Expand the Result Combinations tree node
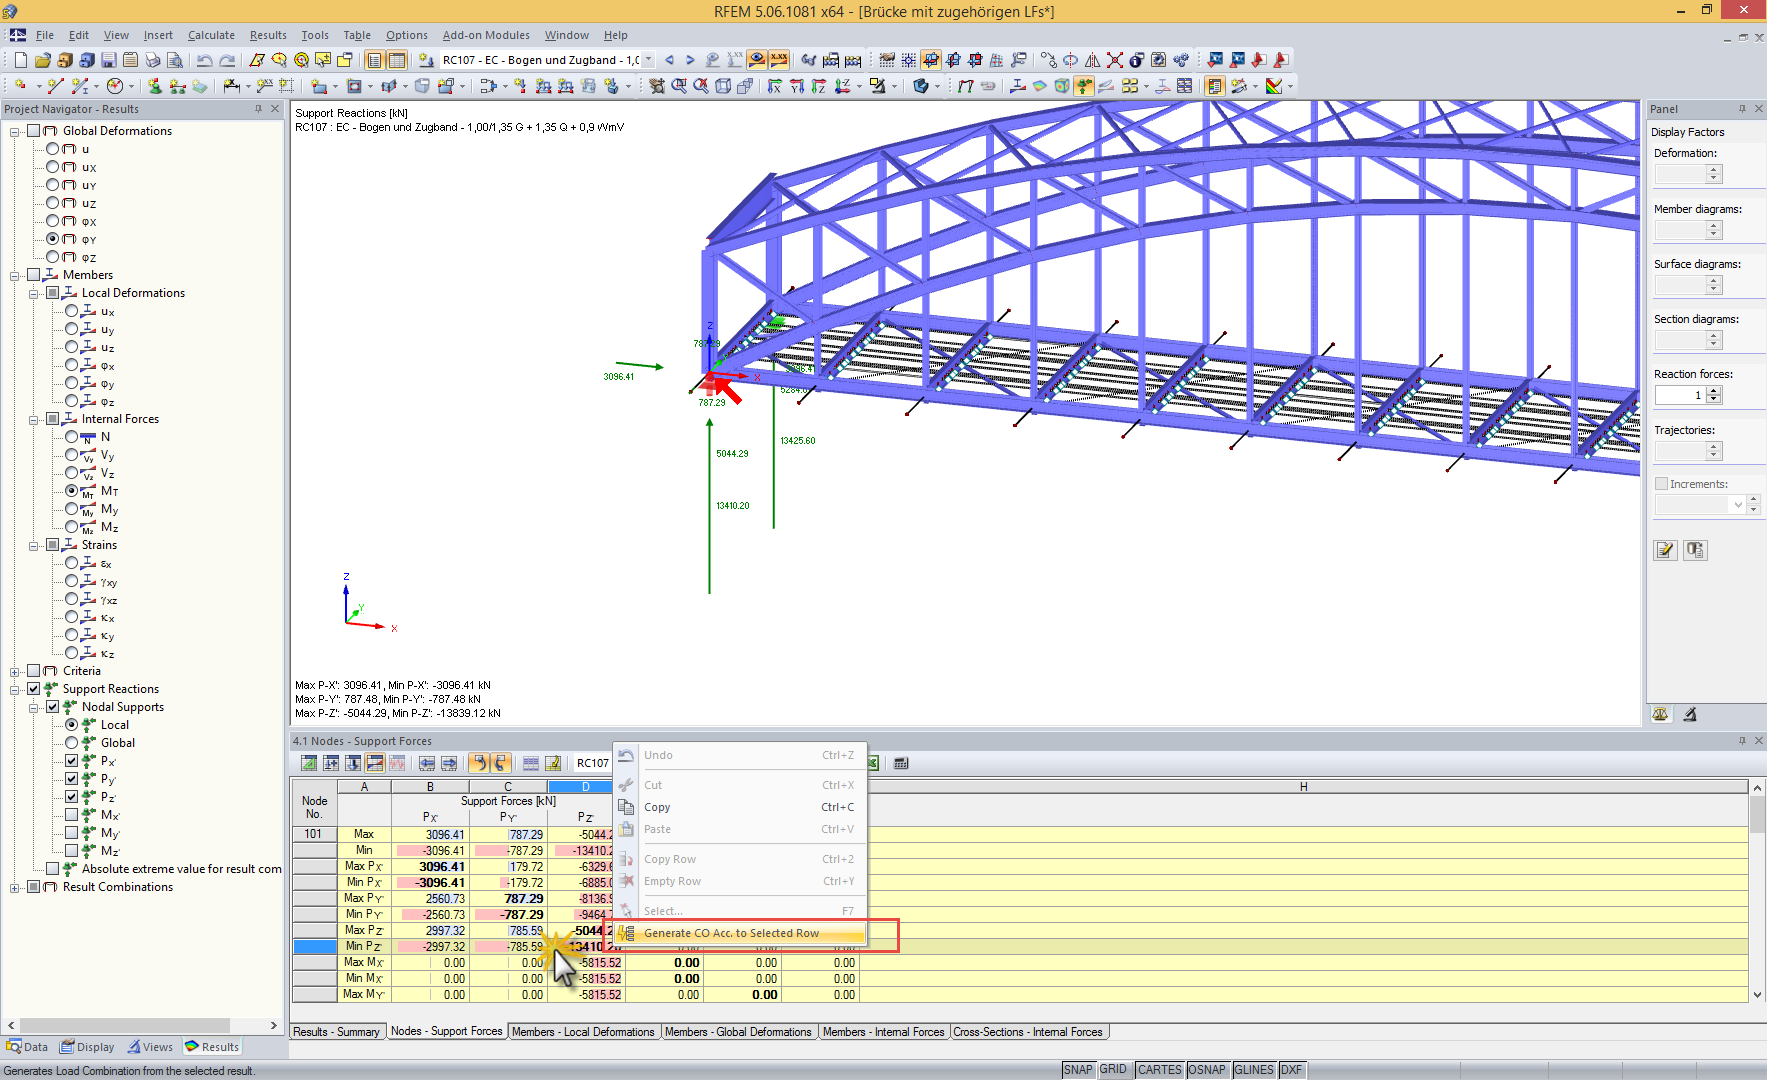Screen dimensions: 1767x1080 [15, 887]
